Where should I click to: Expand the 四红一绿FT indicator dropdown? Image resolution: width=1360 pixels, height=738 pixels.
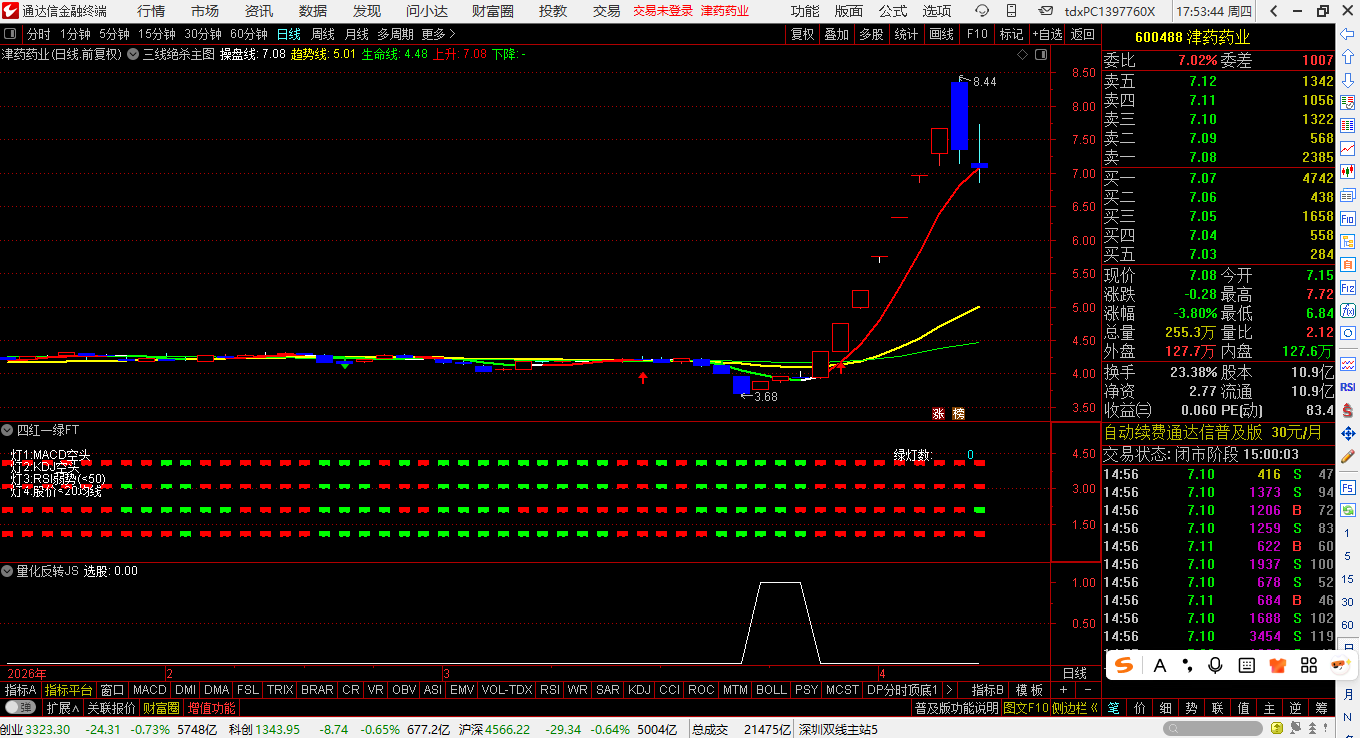click(8, 430)
